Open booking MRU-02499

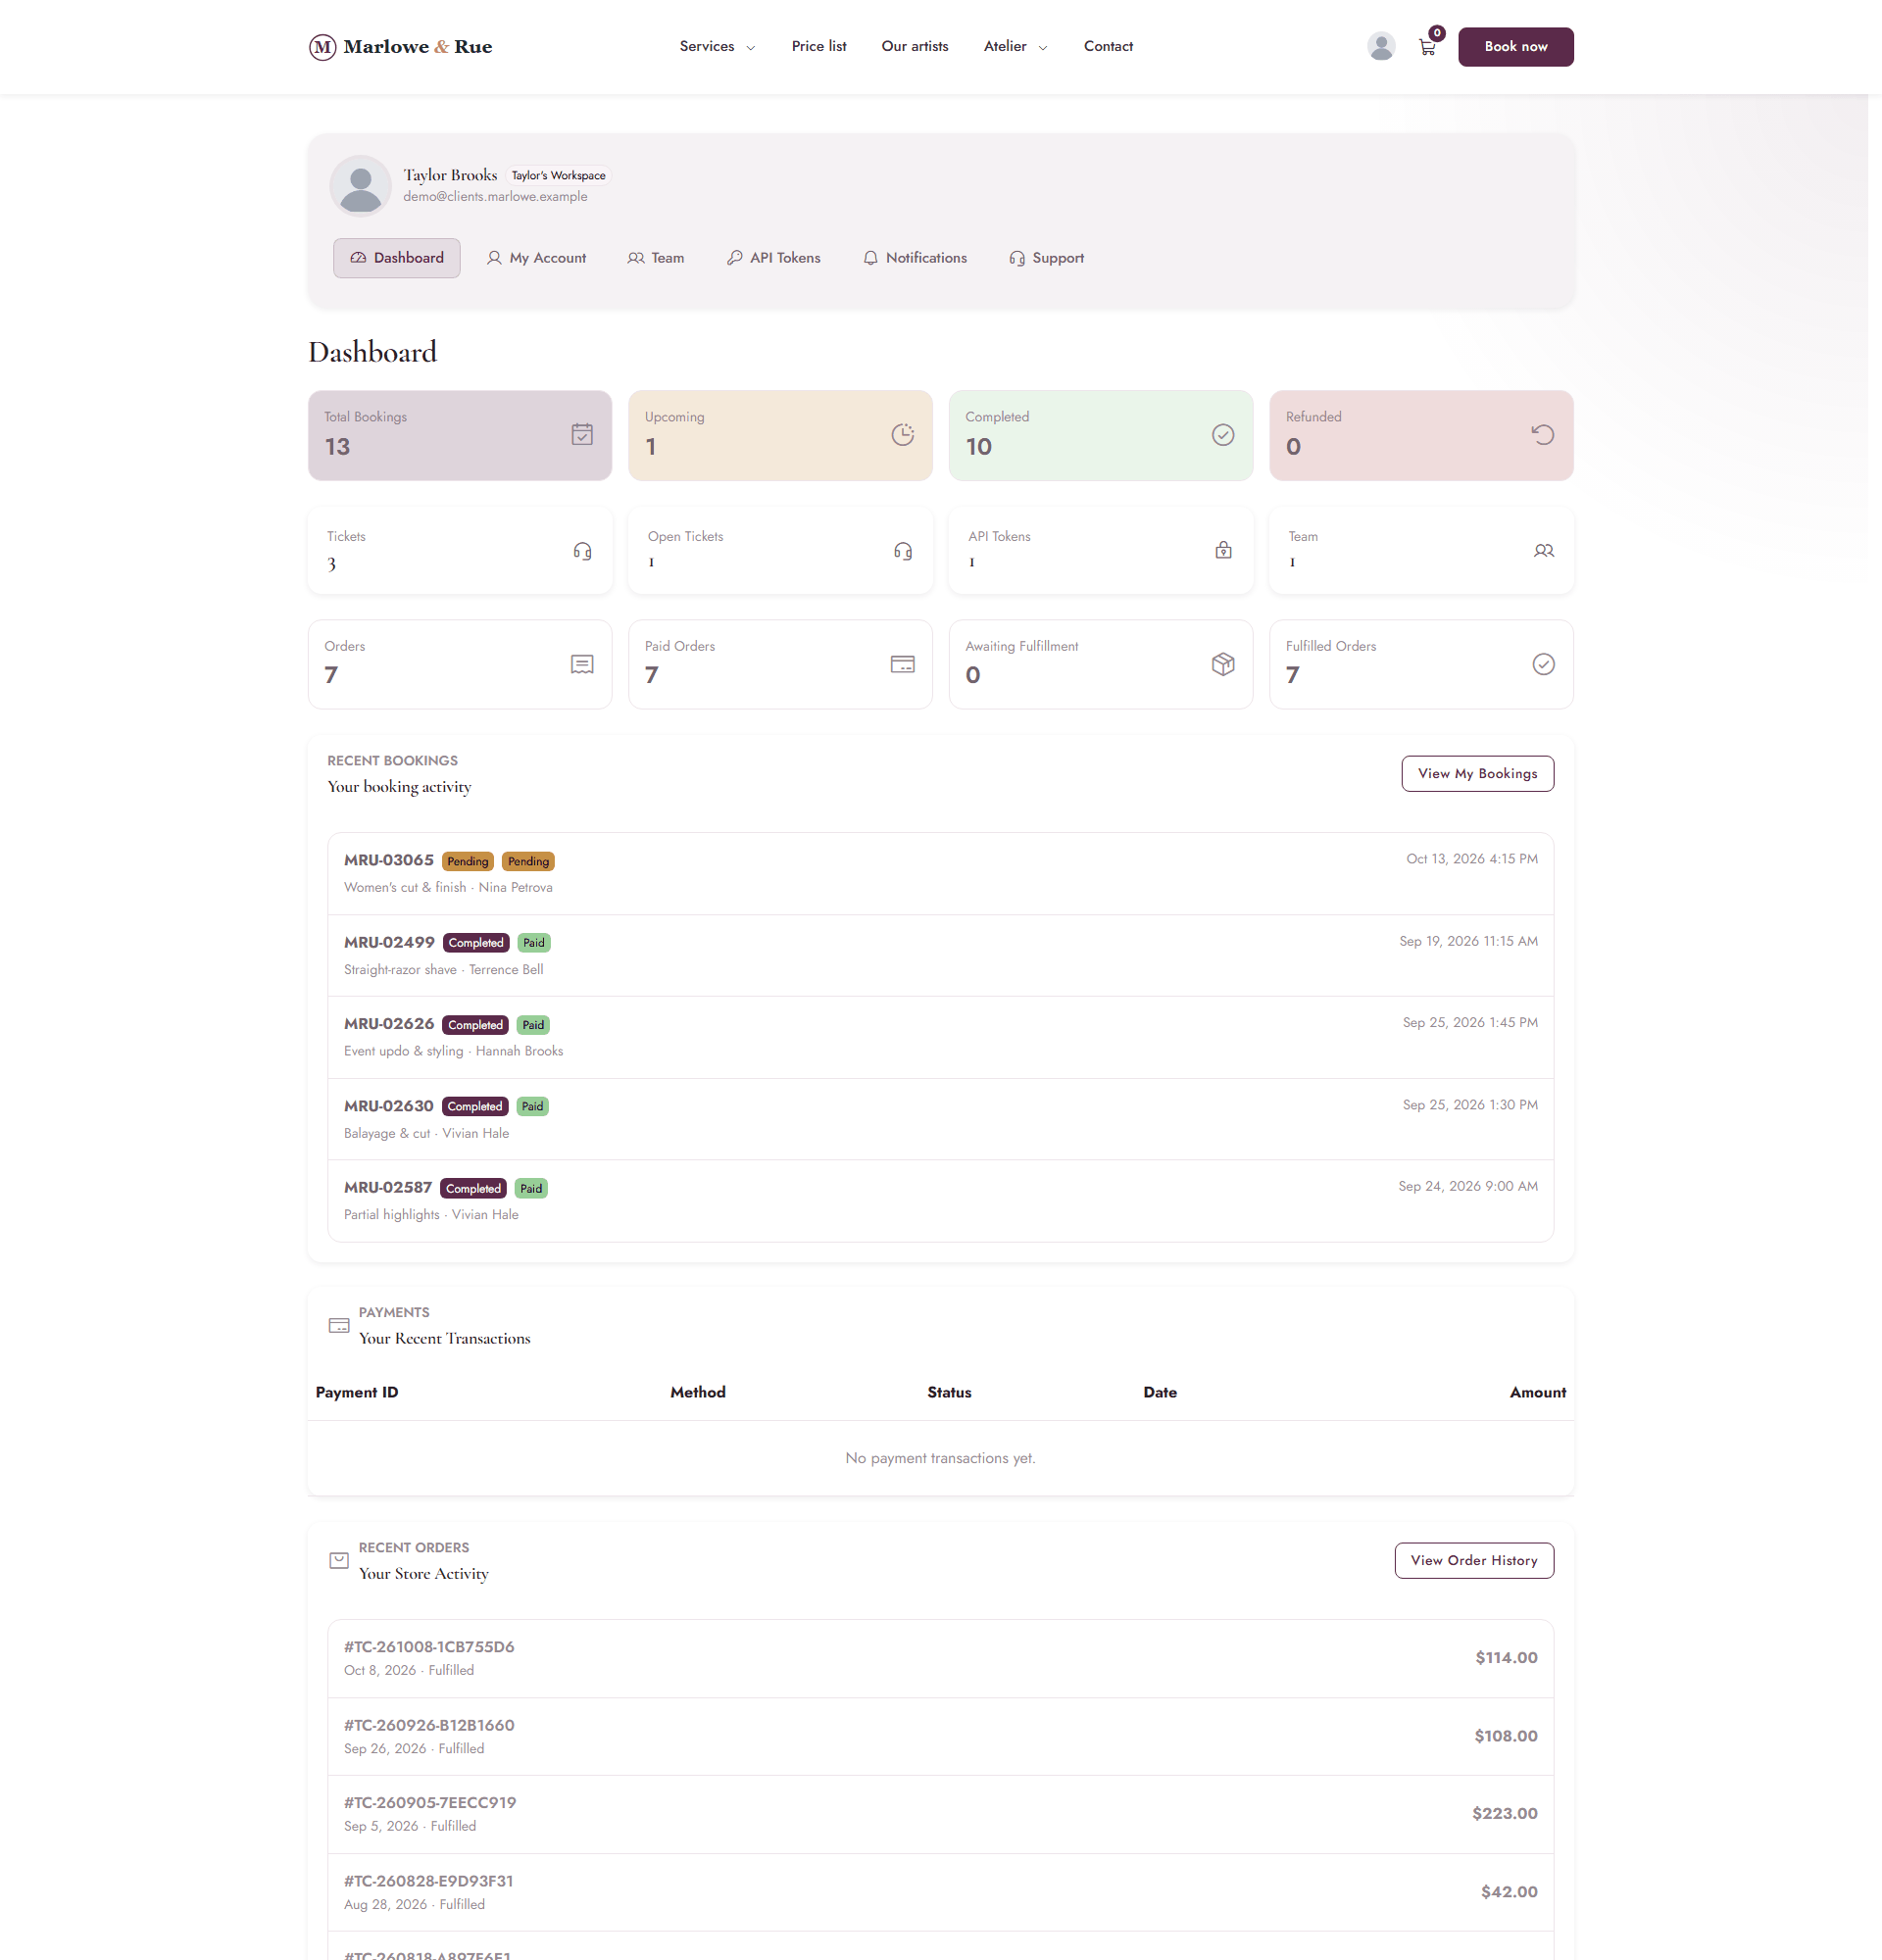pyautogui.click(x=940, y=955)
